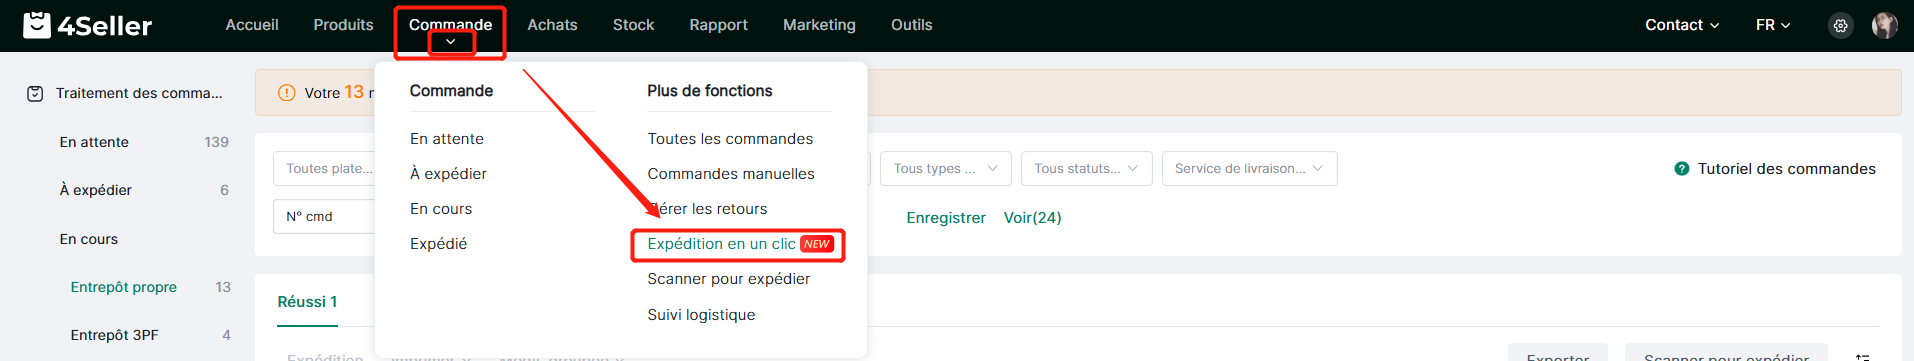Open the Tous types filter dropdown
The image size is (1914, 361).
pos(946,169)
